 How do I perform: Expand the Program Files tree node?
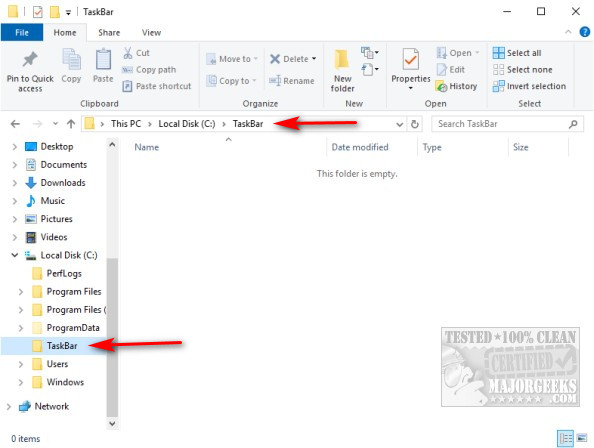21,292
